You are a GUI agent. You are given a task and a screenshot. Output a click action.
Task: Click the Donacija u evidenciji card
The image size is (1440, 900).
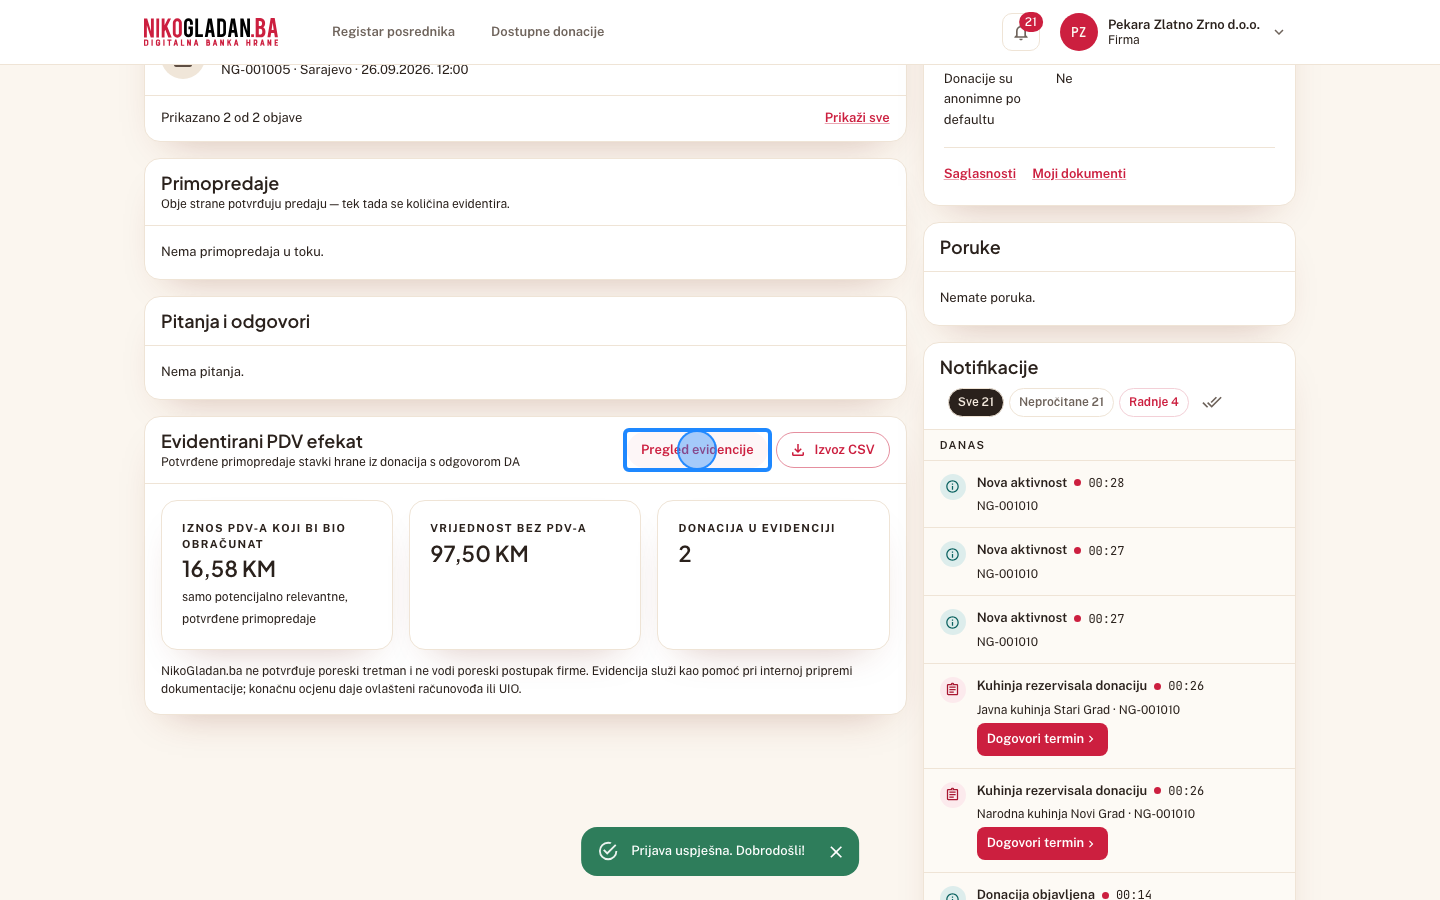773,575
